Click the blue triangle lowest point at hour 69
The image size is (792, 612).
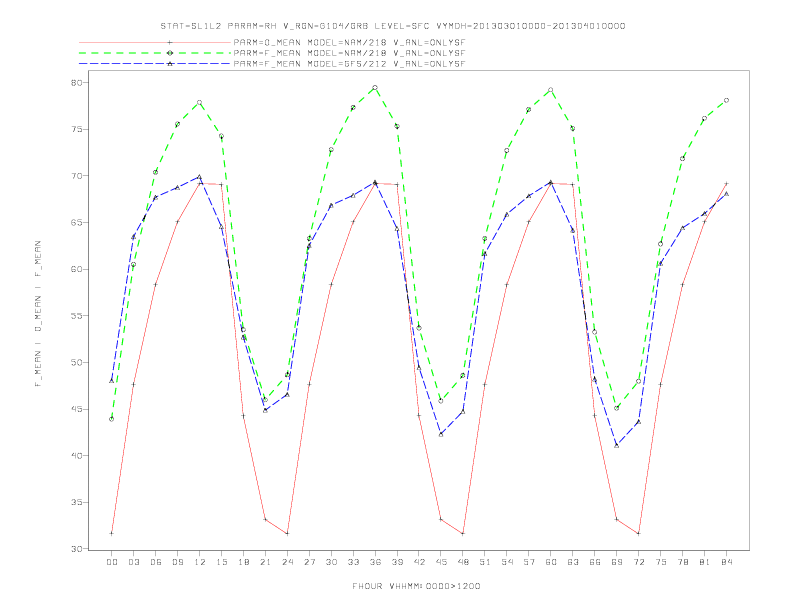(616, 445)
